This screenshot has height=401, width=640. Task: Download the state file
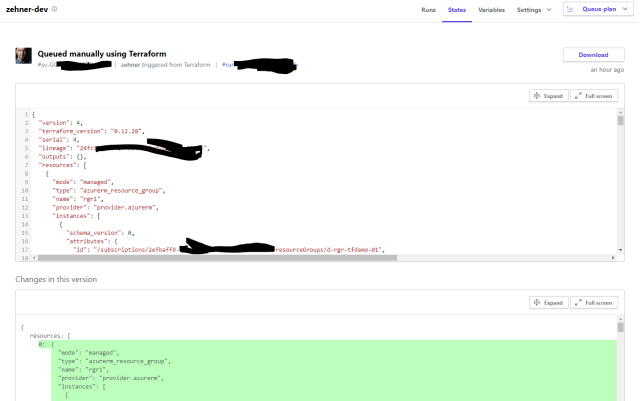(593, 55)
